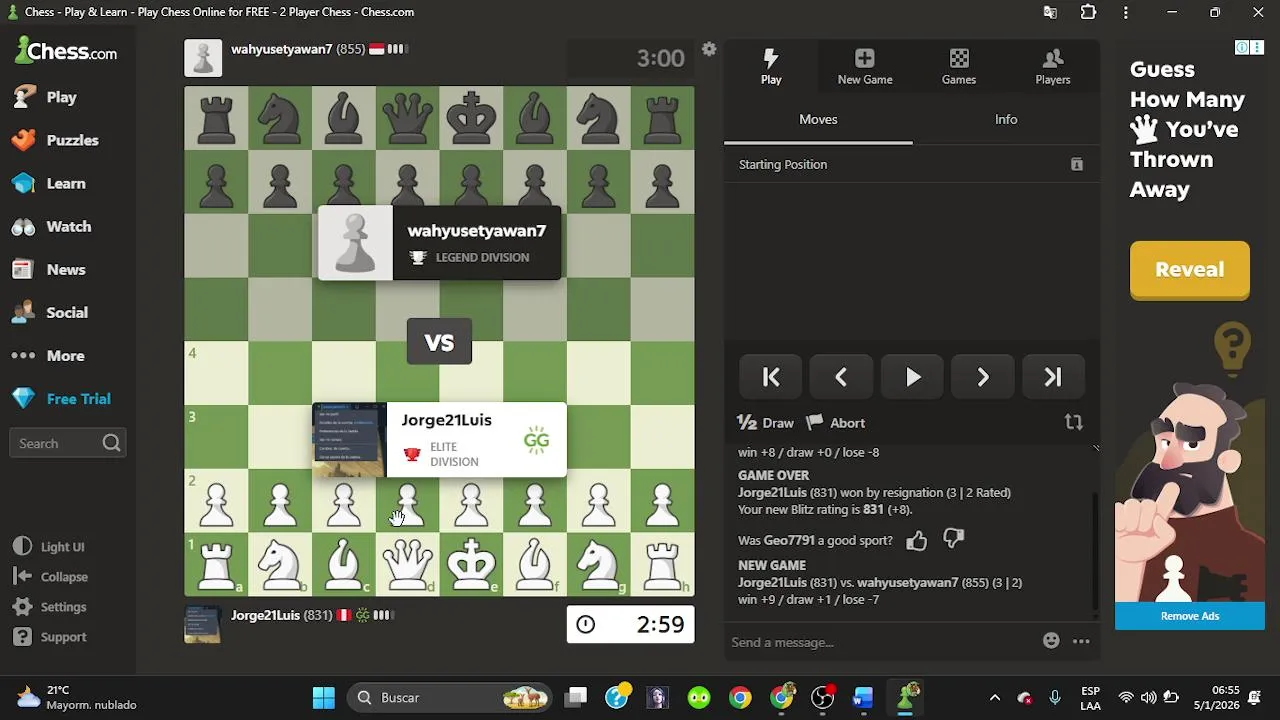This screenshot has width=1280, height=720.
Task: Open the chess app taskbar icon
Action: [906, 697]
